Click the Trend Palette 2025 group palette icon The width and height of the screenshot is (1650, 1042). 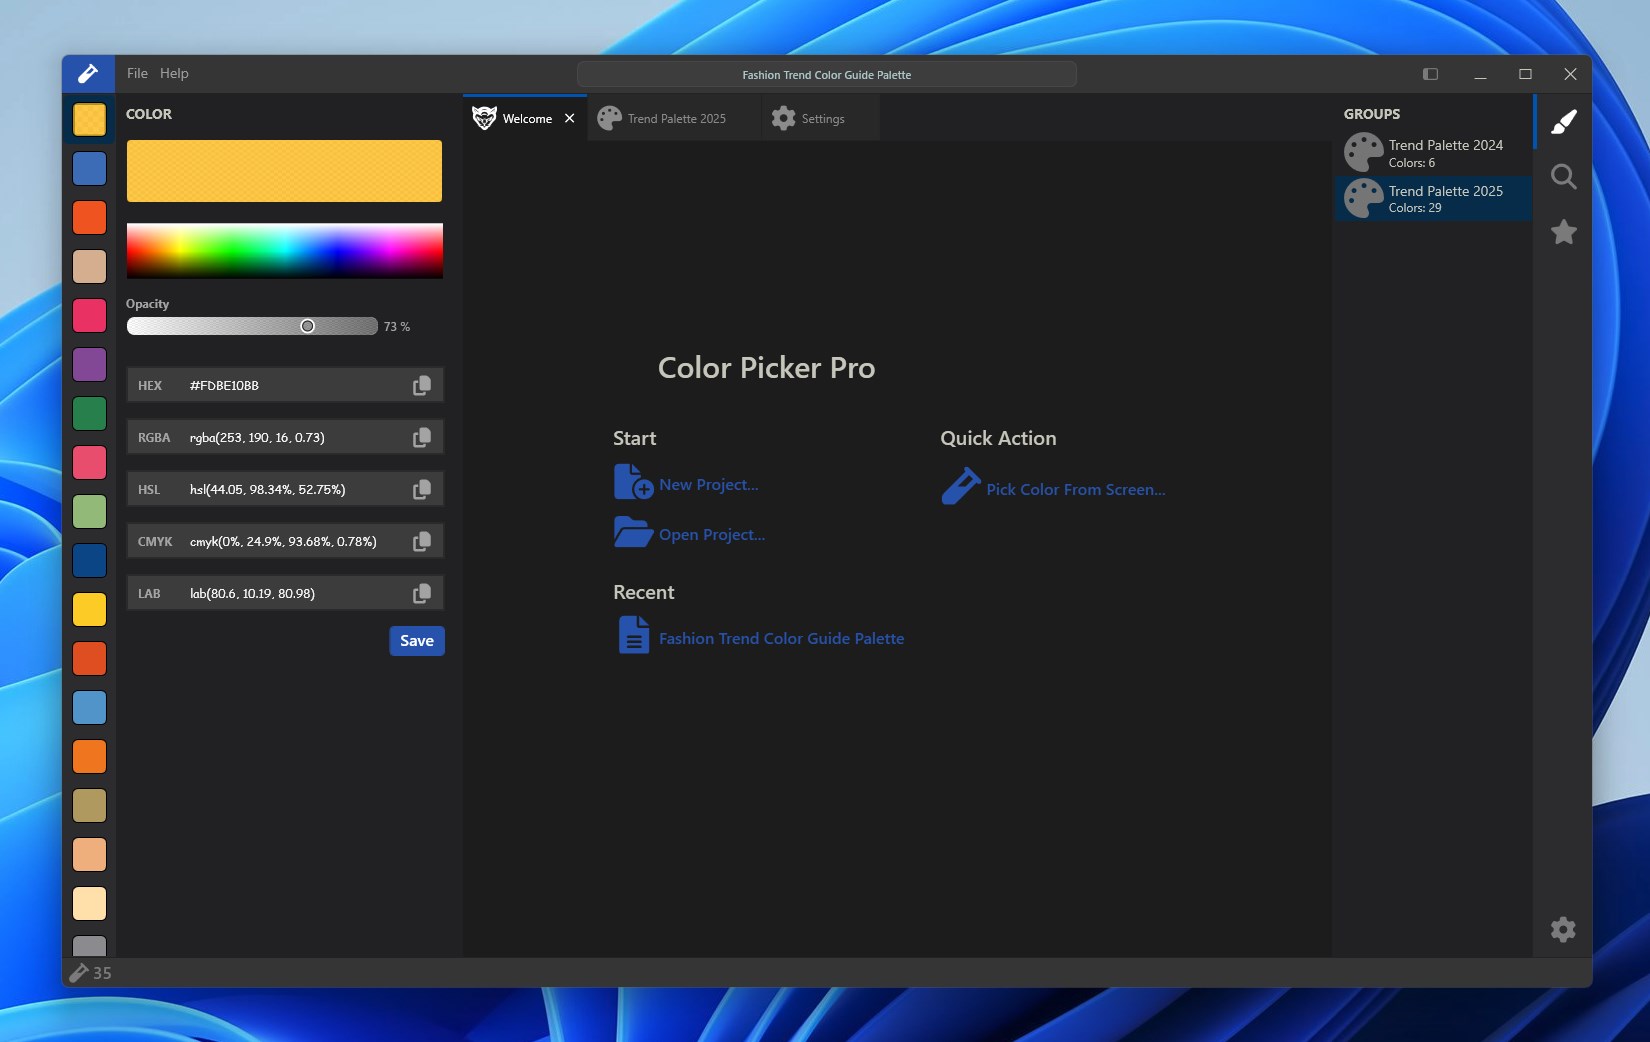coord(1363,198)
